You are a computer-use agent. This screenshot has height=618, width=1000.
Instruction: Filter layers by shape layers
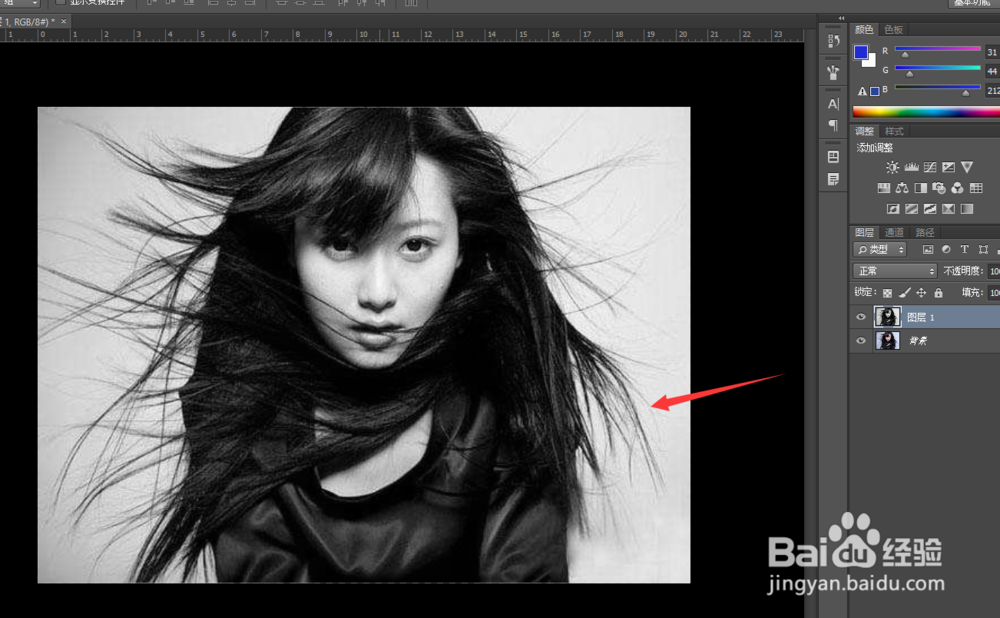pyautogui.click(x=983, y=249)
